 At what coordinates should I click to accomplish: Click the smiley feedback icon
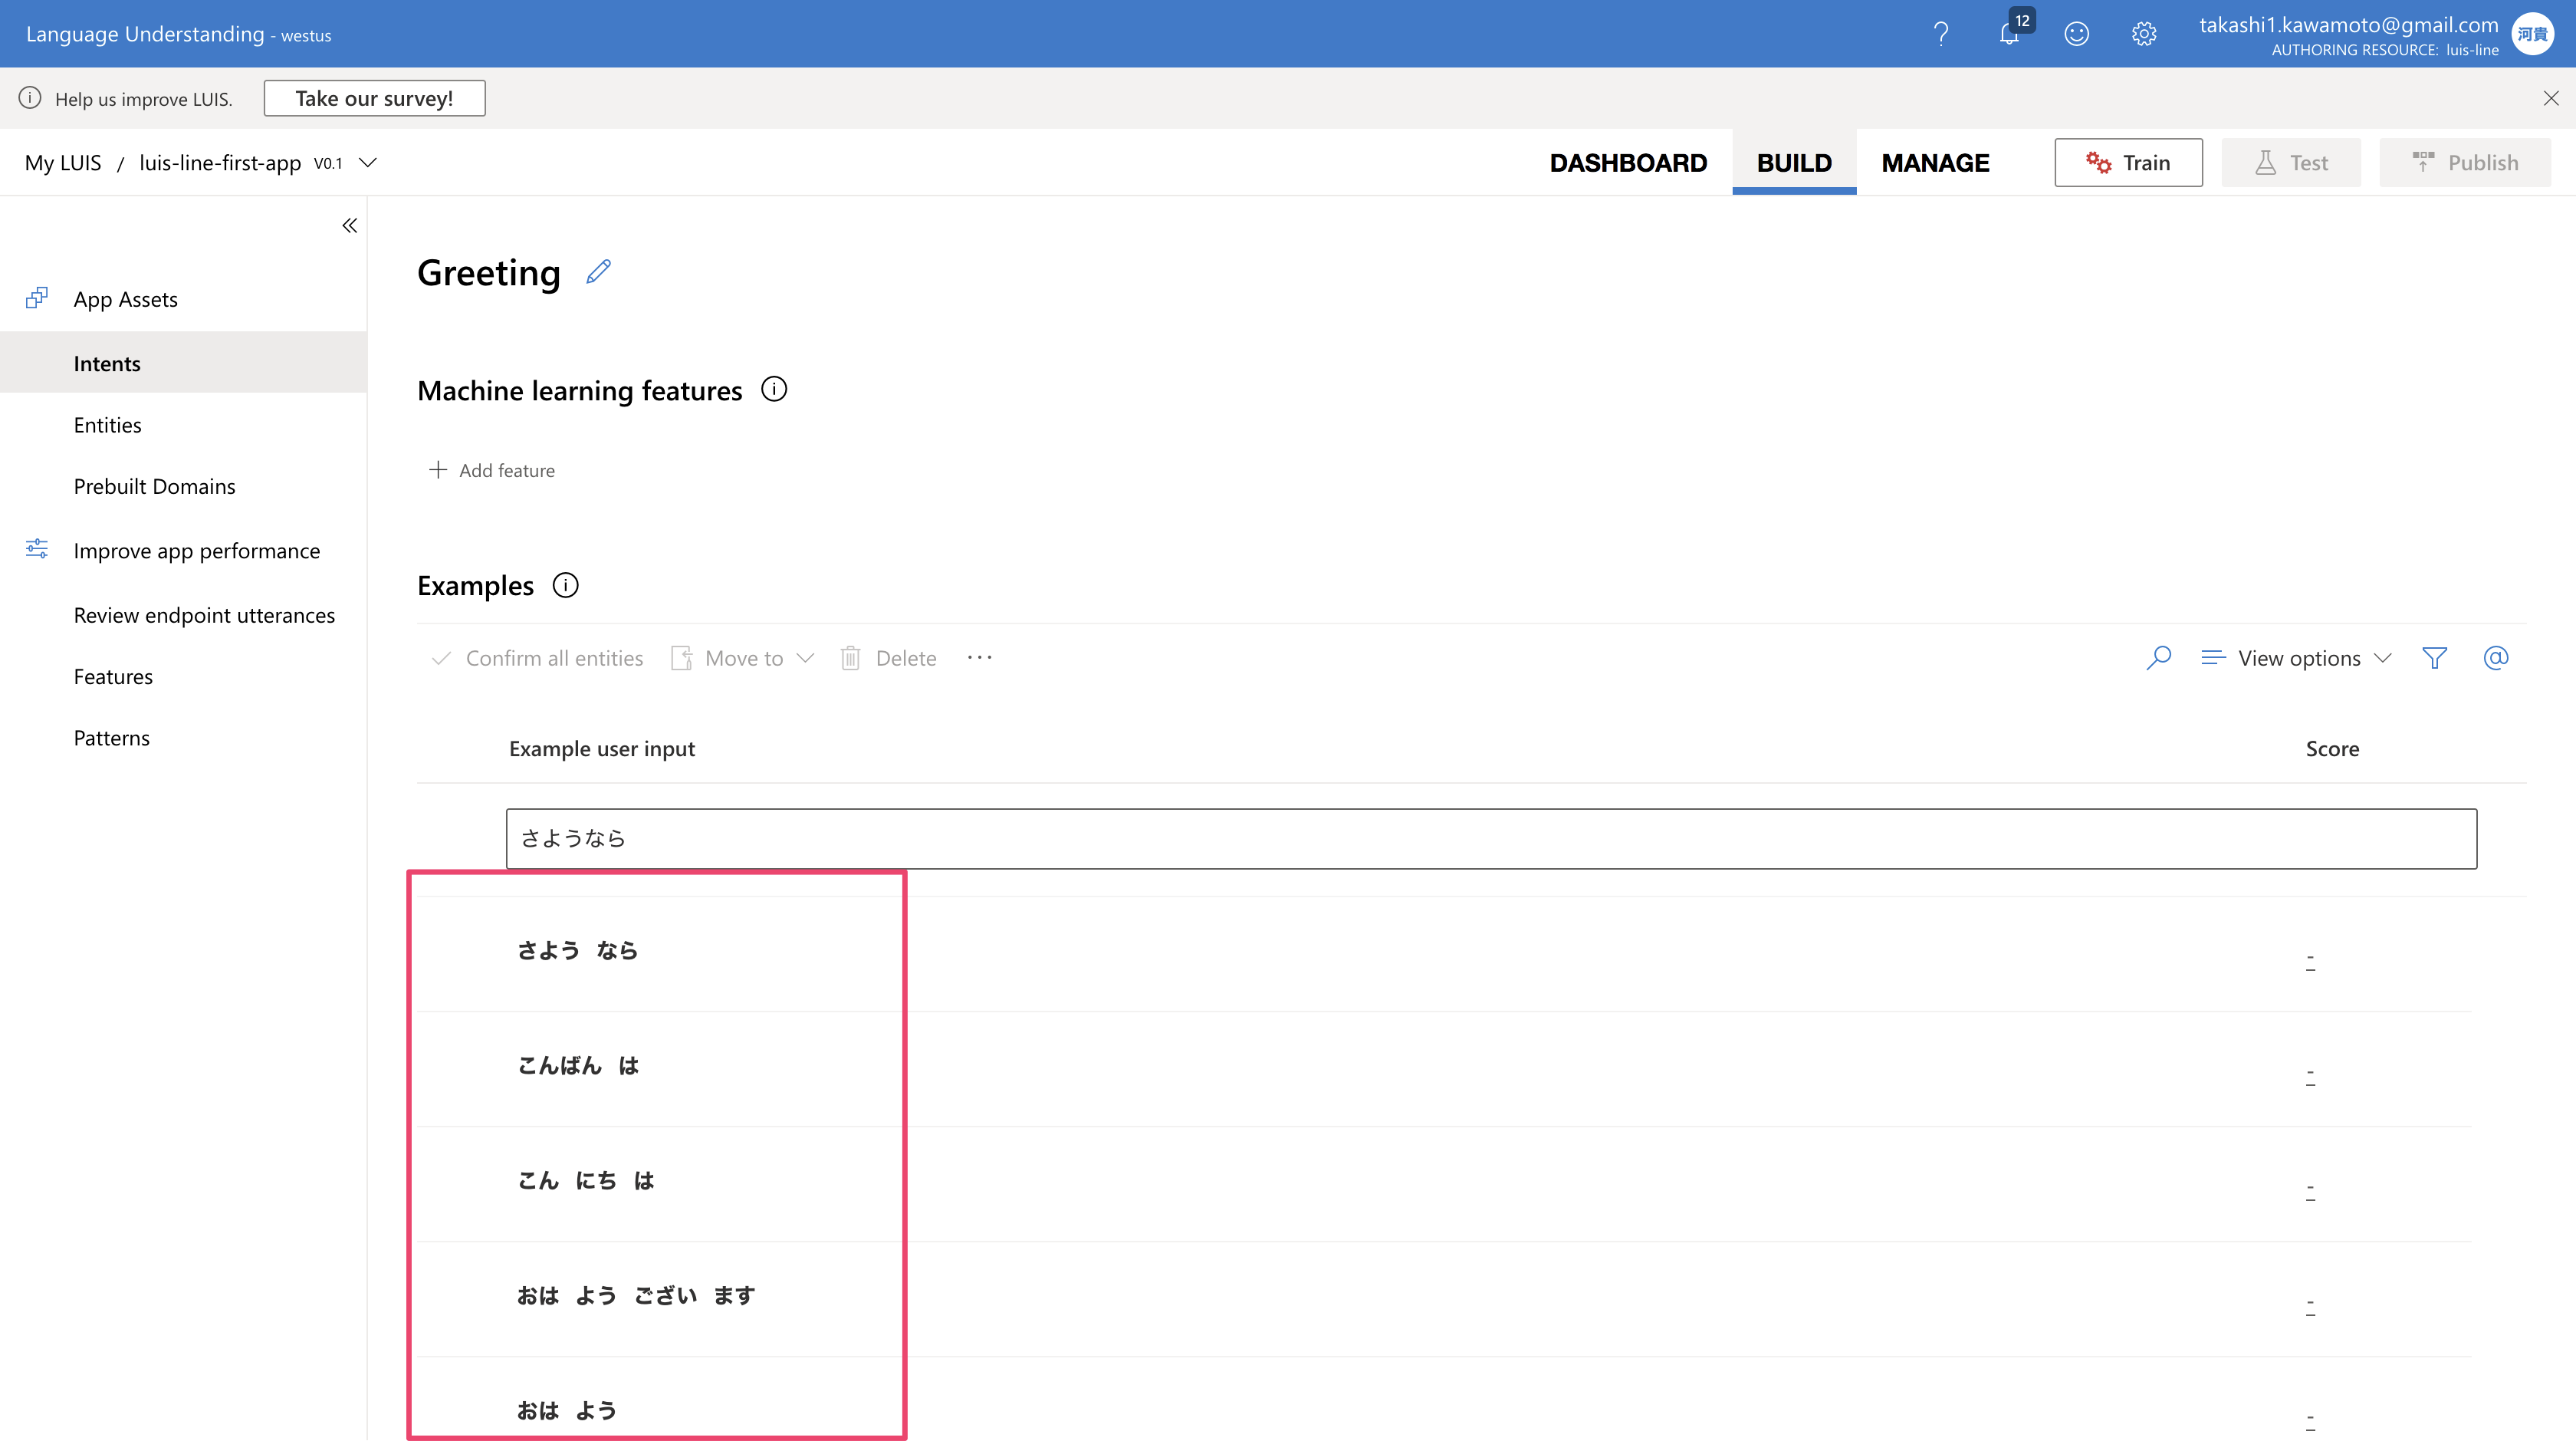coord(2077,34)
